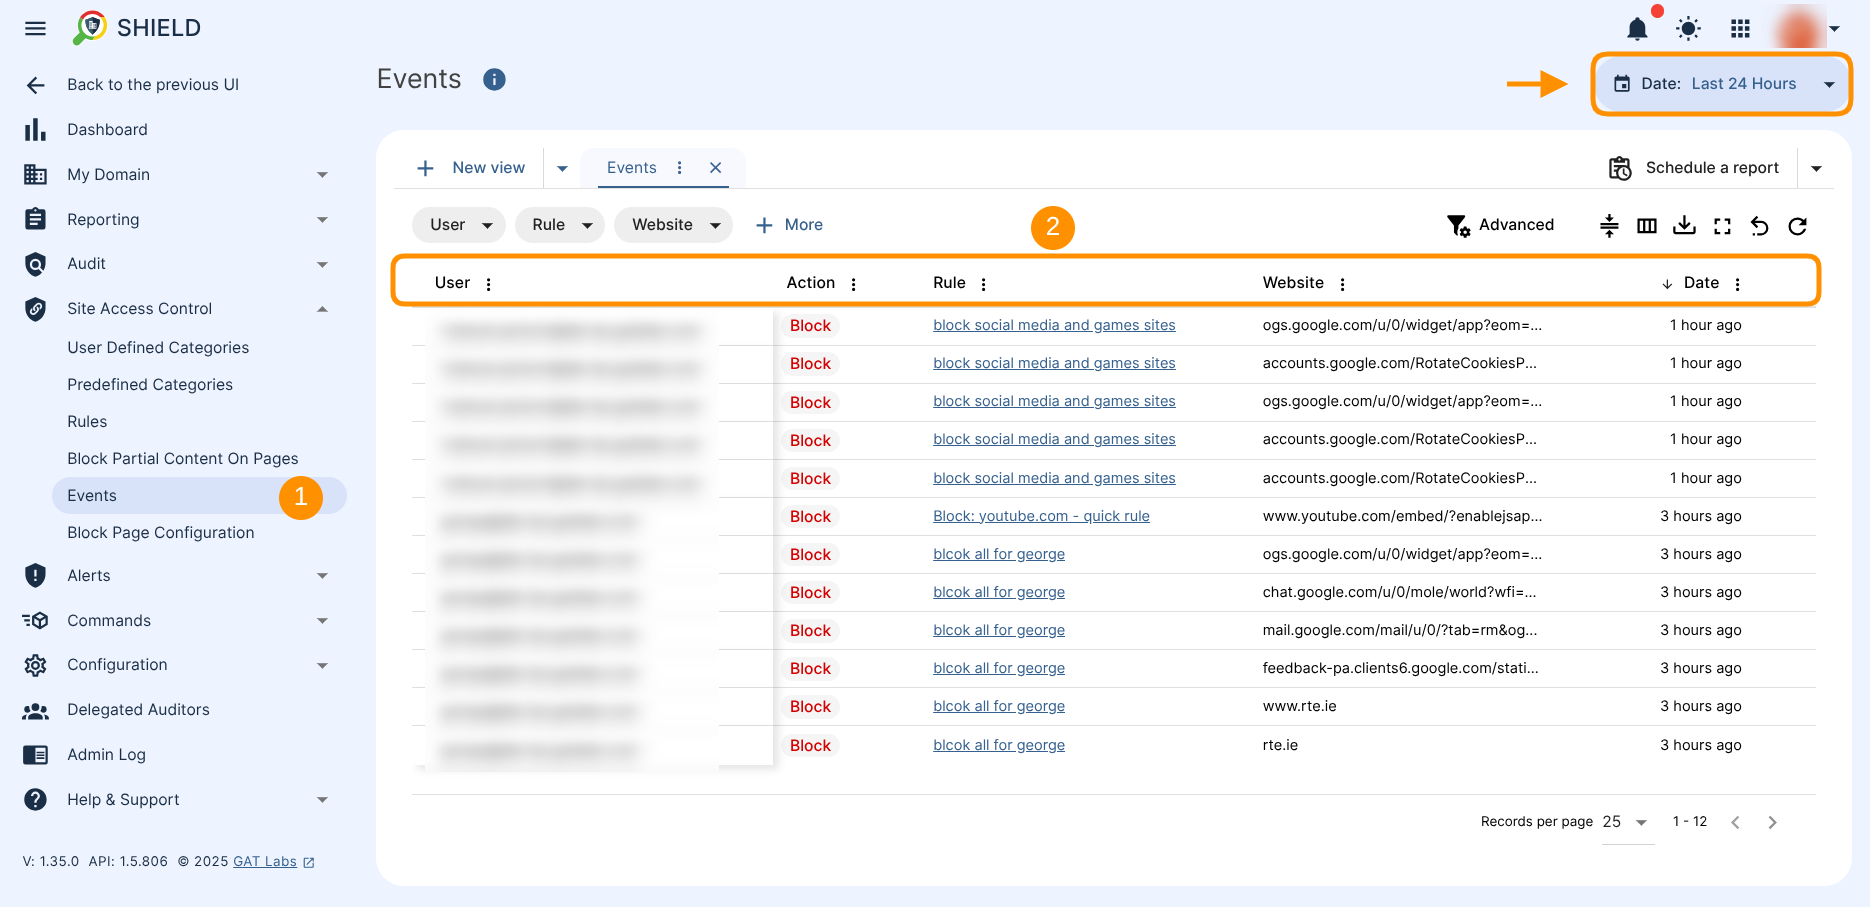This screenshot has width=1870, height=907.
Task: Open the apps grid launcher
Action: (1741, 29)
